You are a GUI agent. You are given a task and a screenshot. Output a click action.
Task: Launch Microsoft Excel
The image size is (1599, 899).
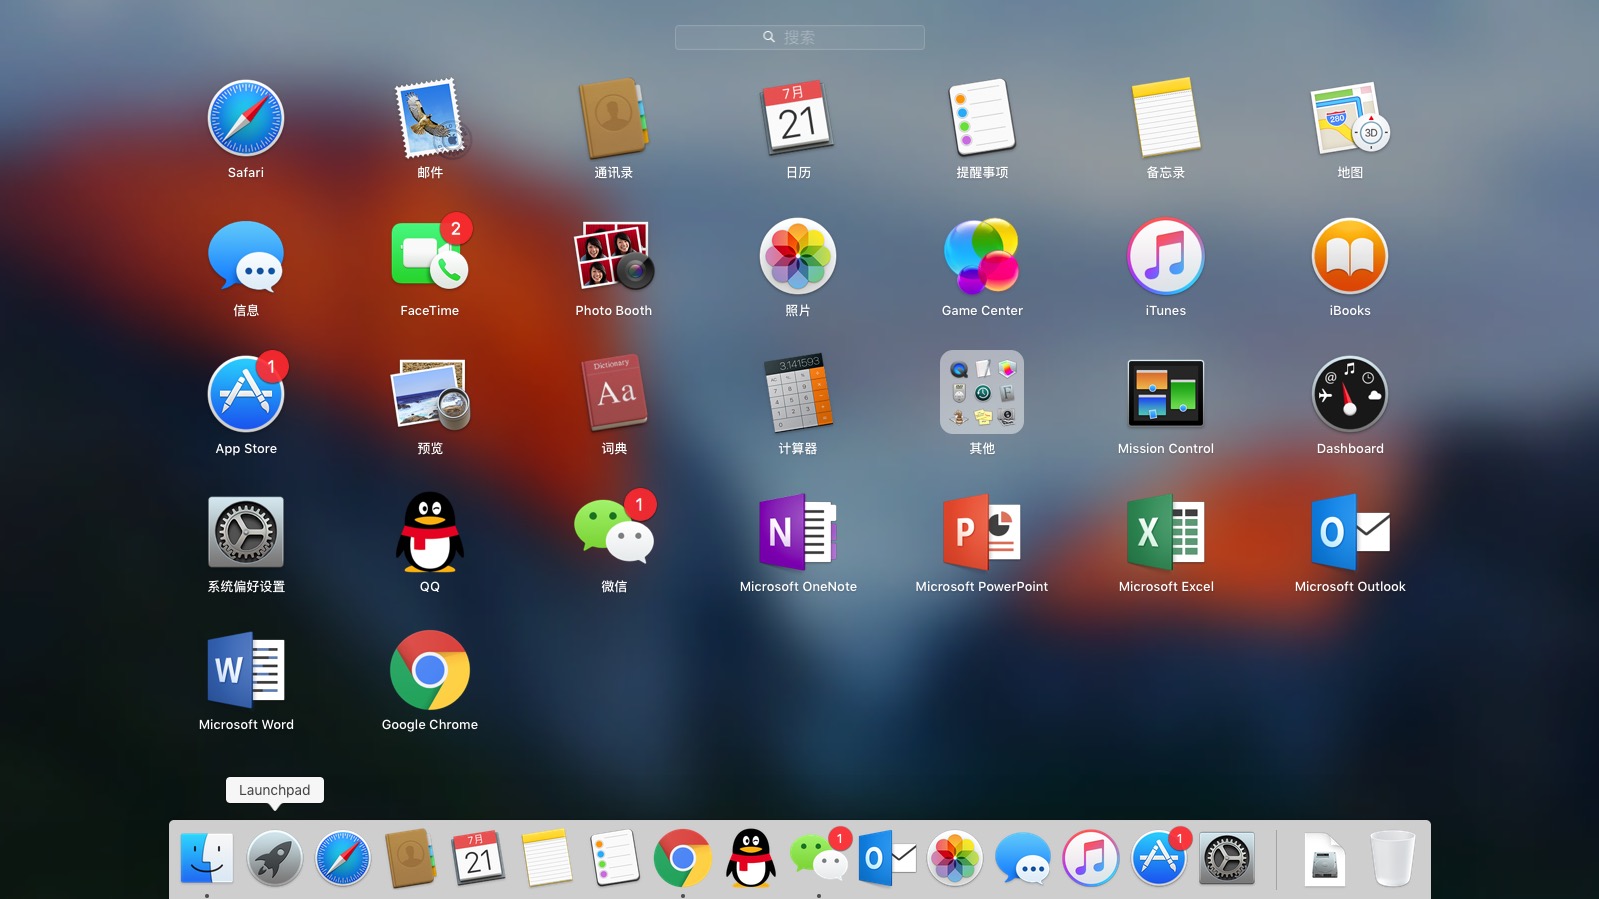(x=1166, y=532)
